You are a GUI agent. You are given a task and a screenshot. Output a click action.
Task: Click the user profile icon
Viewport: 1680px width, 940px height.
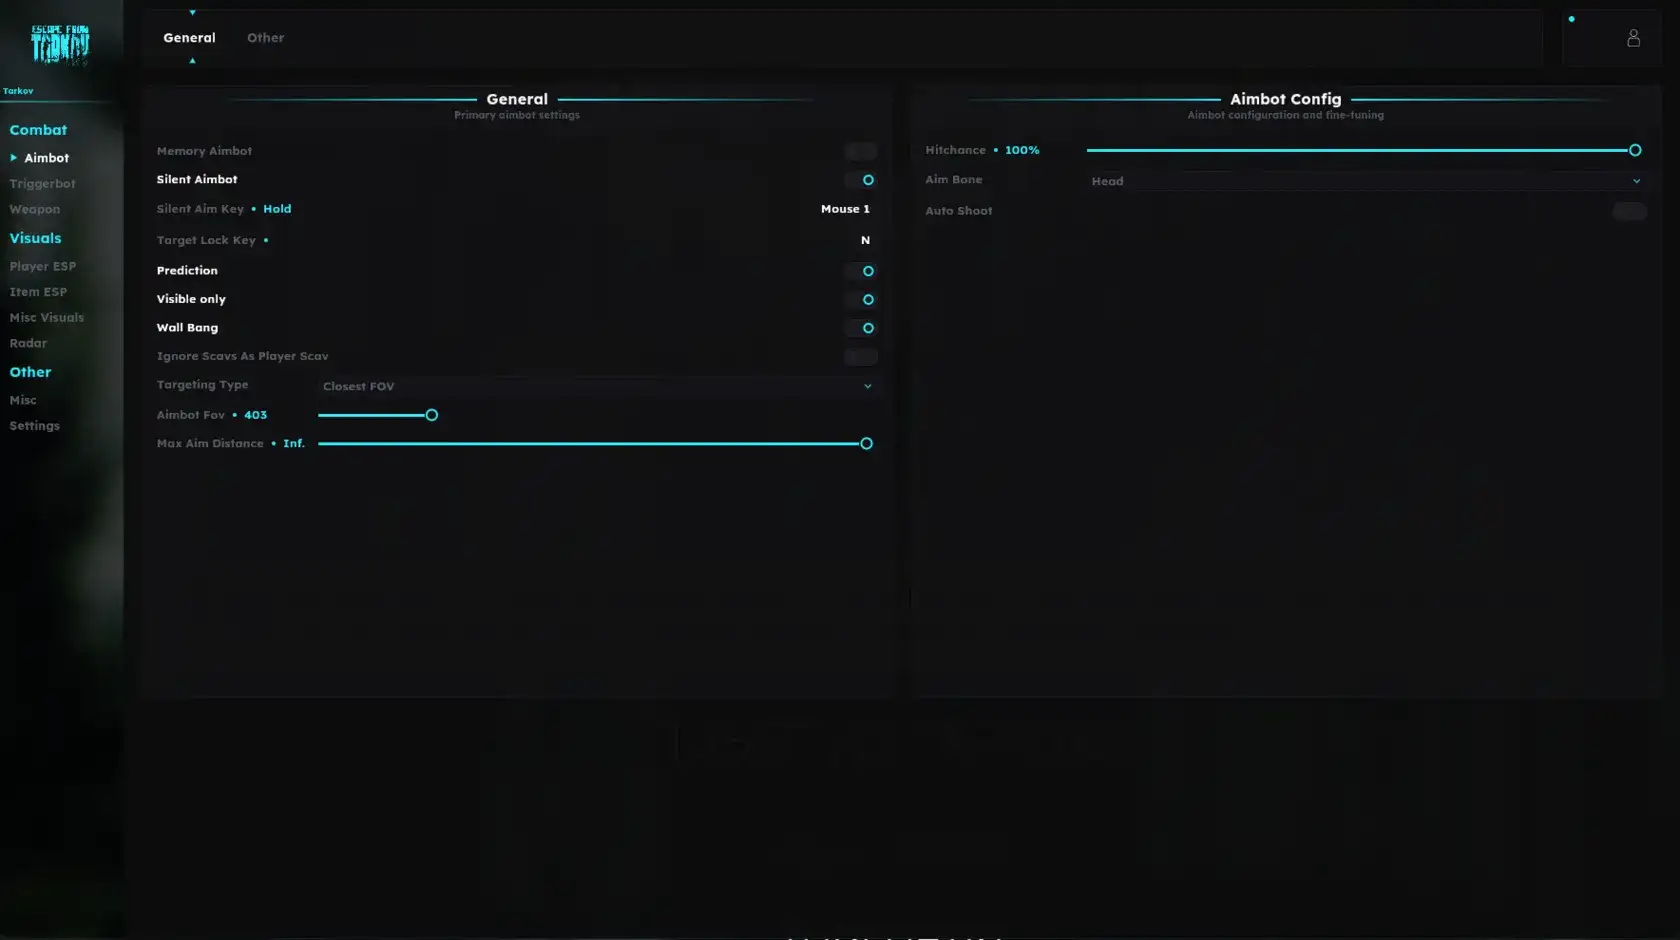click(x=1633, y=38)
